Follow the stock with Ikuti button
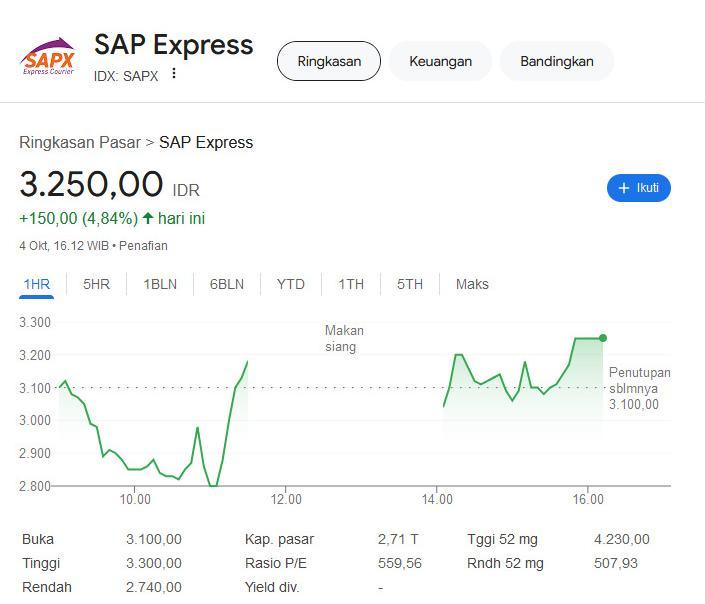 tap(638, 188)
